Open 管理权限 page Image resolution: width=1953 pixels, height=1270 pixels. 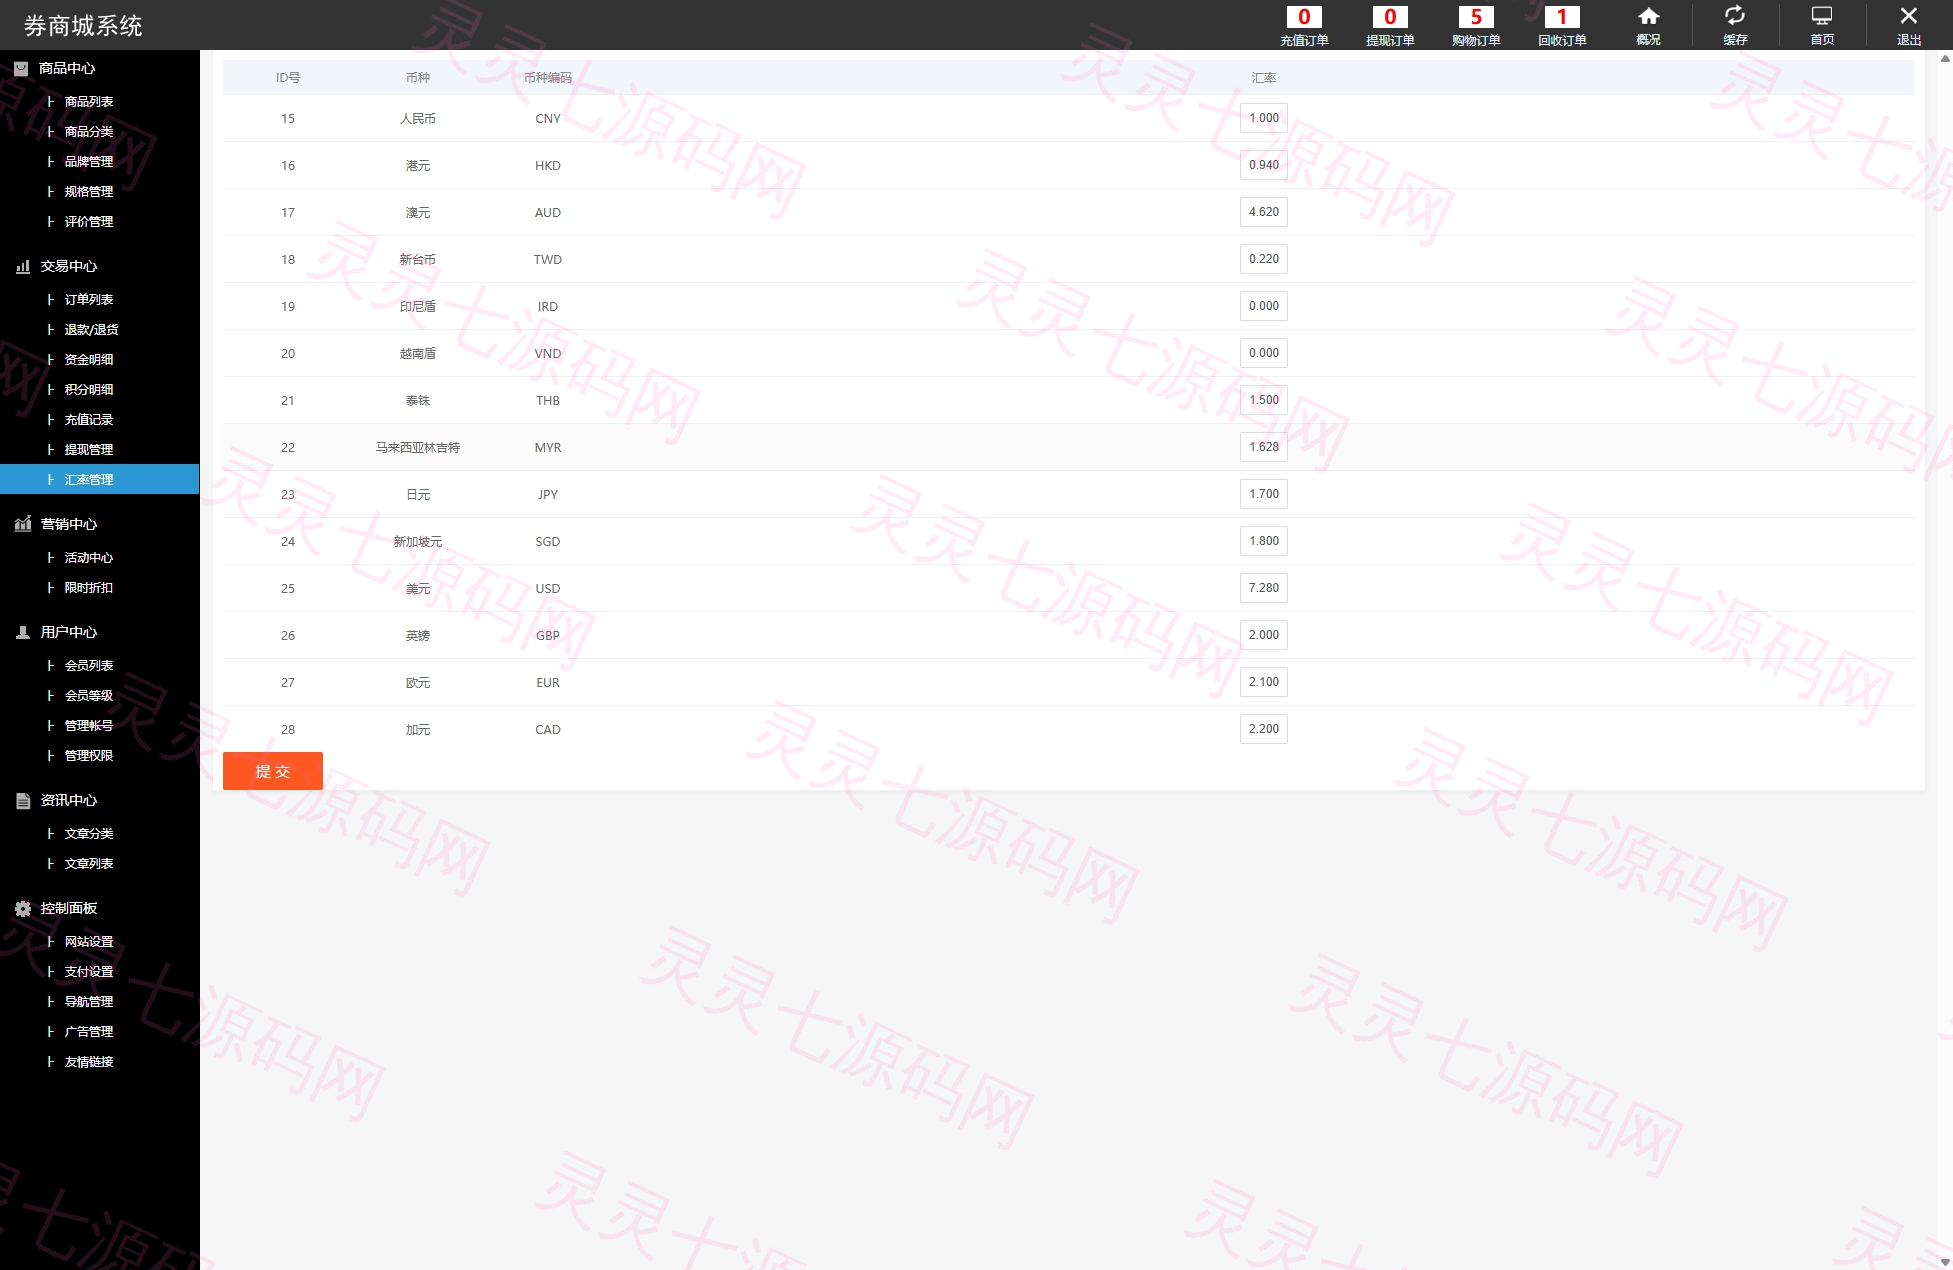pyautogui.click(x=89, y=756)
